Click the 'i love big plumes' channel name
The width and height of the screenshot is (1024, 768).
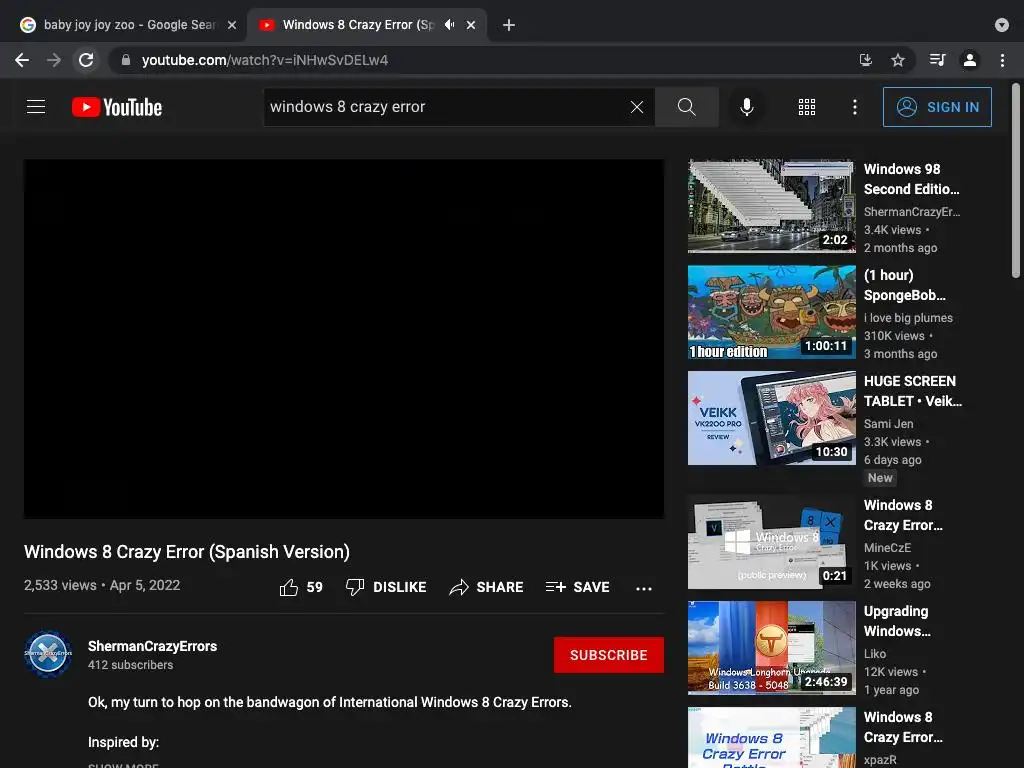pyautogui.click(x=908, y=318)
